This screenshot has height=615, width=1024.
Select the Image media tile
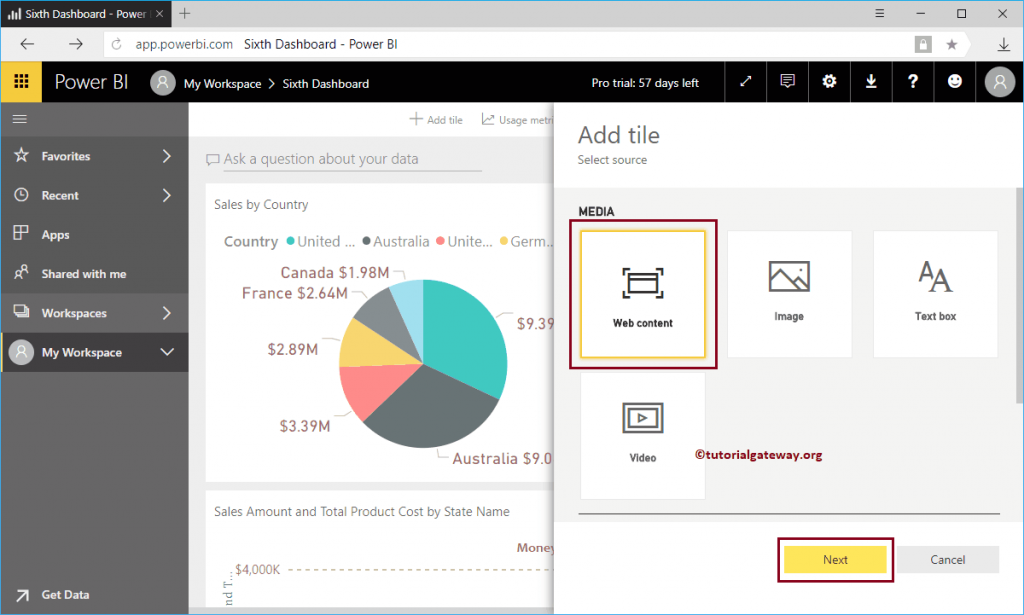(x=788, y=293)
